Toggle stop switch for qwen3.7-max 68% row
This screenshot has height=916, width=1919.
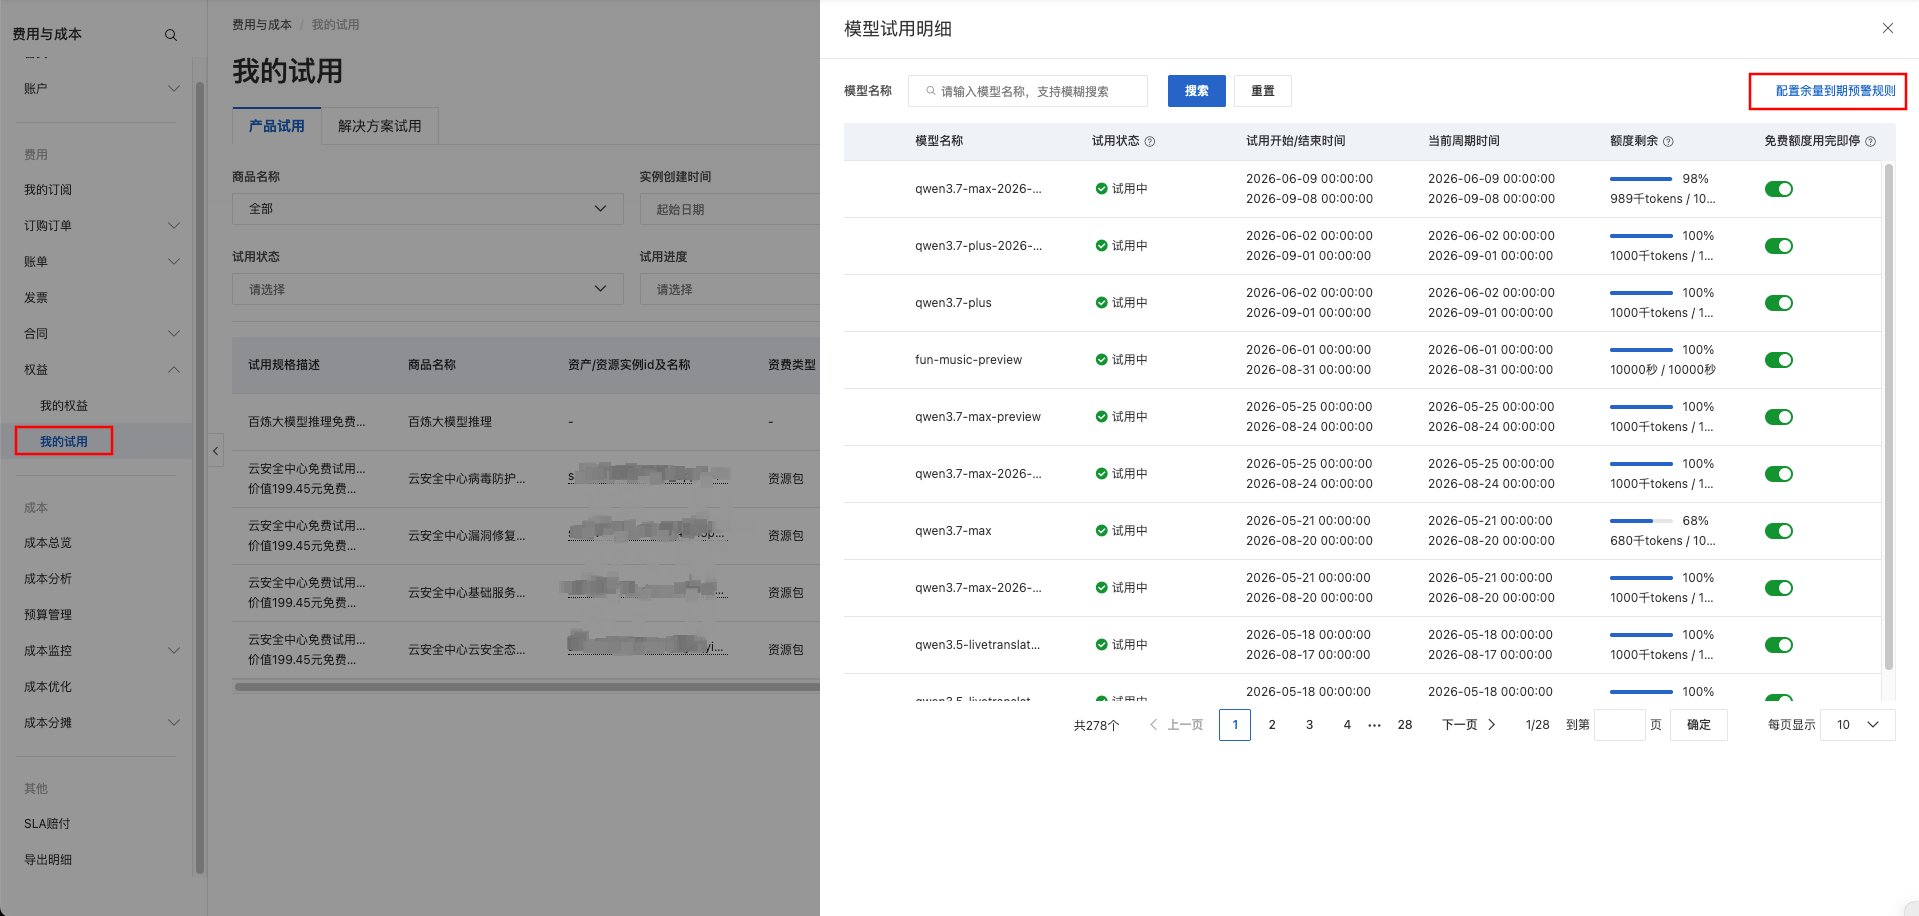click(x=1778, y=531)
